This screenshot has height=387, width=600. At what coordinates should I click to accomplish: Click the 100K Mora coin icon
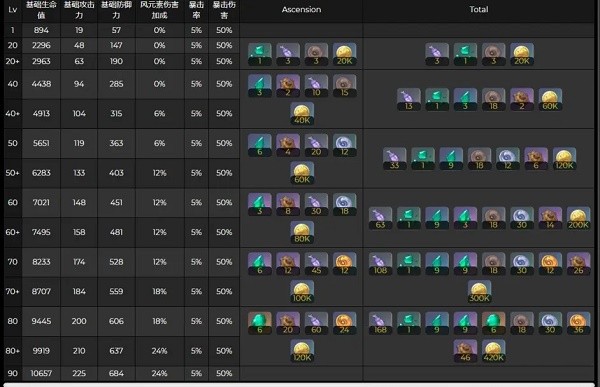[x=302, y=292]
